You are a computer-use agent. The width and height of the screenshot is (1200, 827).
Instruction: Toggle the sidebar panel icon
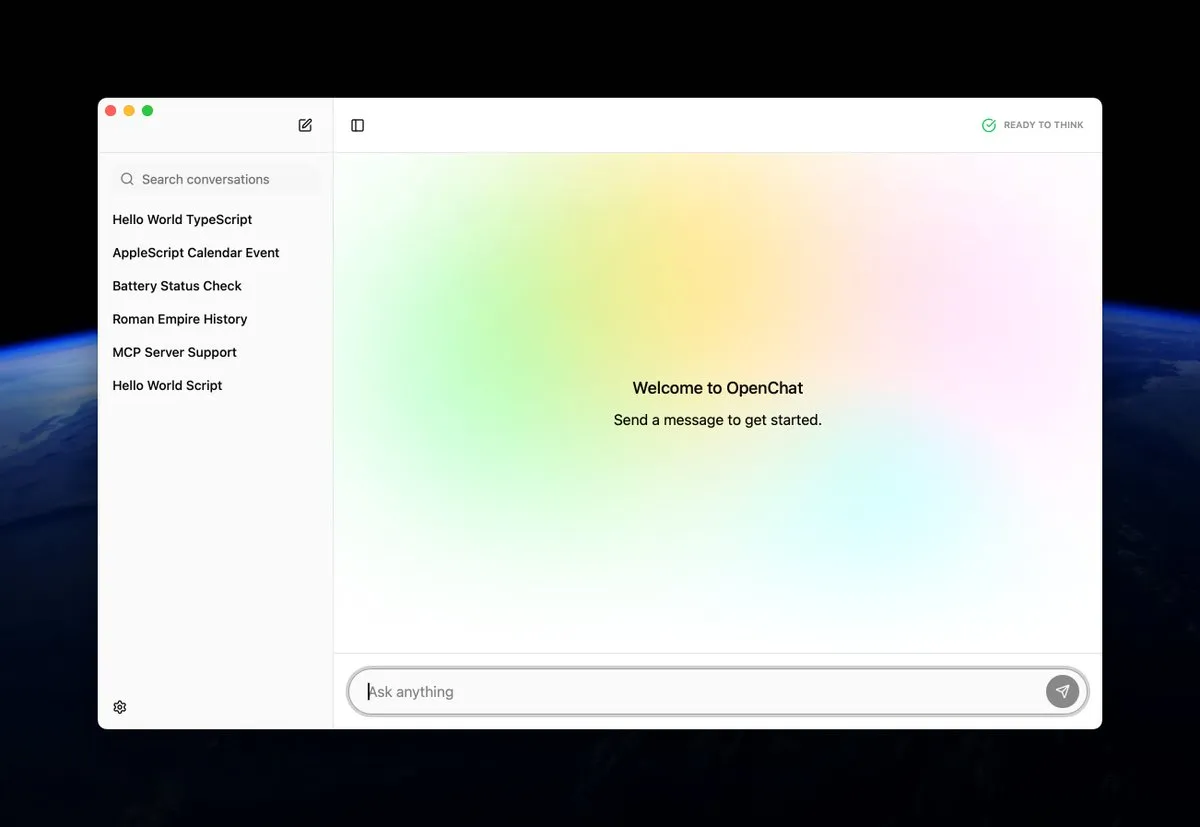357,125
